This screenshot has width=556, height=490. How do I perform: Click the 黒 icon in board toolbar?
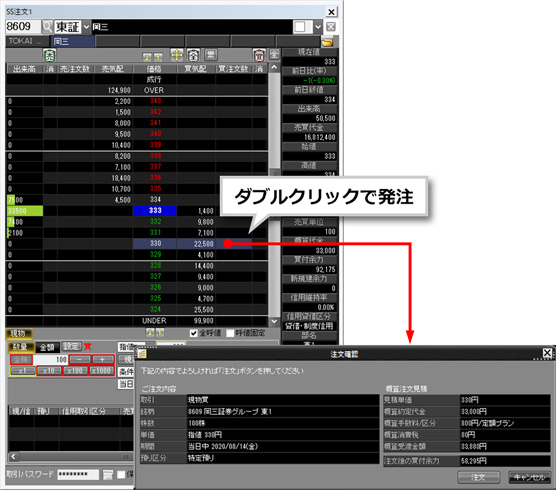tap(211, 55)
